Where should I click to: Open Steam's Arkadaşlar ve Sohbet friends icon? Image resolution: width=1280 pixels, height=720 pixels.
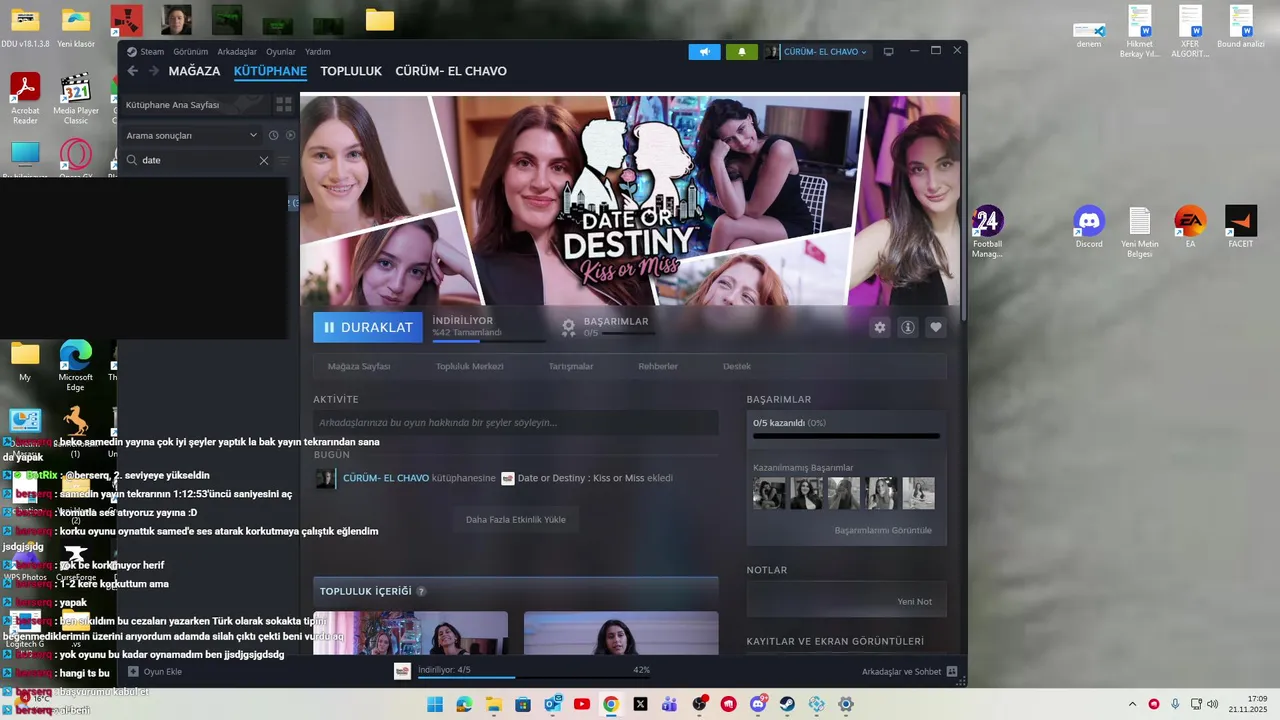point(952,672)
